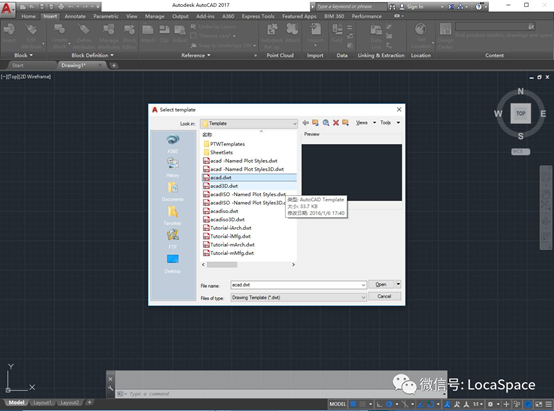
Task: Expand the Block Definition panel dropdown
Action: tap(93, 55)
